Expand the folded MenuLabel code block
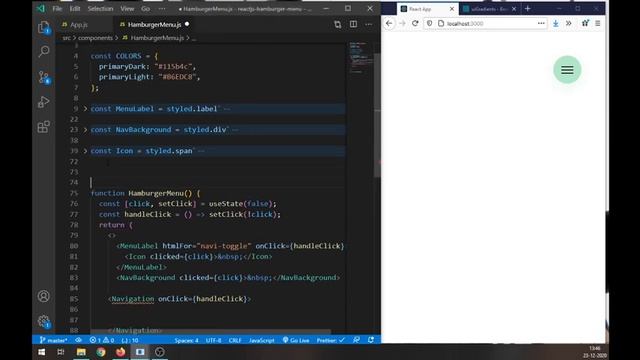640x360 pixels. click(85, 109)
